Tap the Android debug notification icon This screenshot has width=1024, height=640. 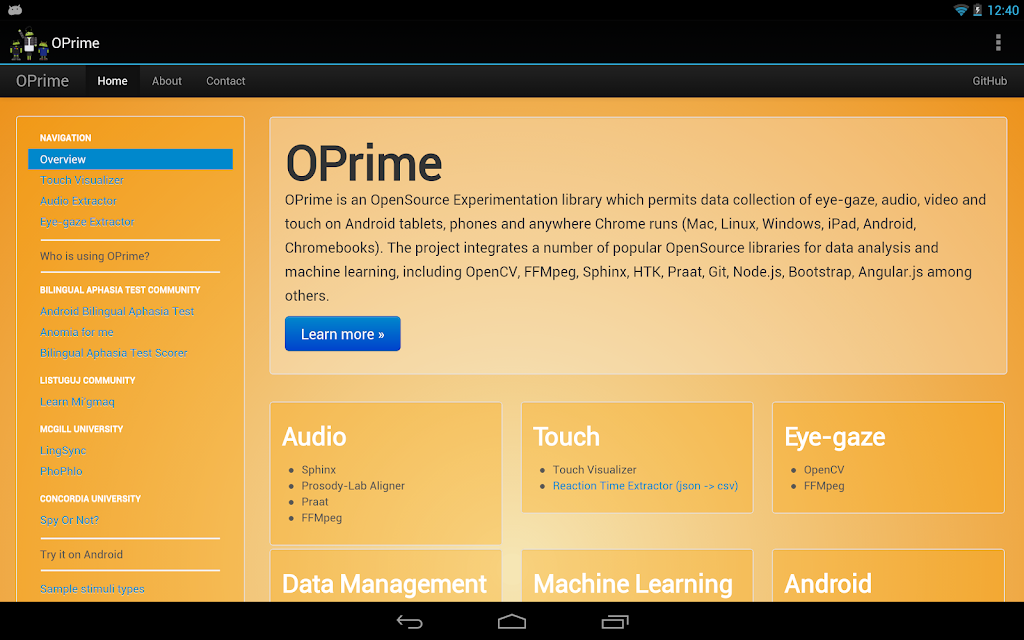tap(15, 10)
